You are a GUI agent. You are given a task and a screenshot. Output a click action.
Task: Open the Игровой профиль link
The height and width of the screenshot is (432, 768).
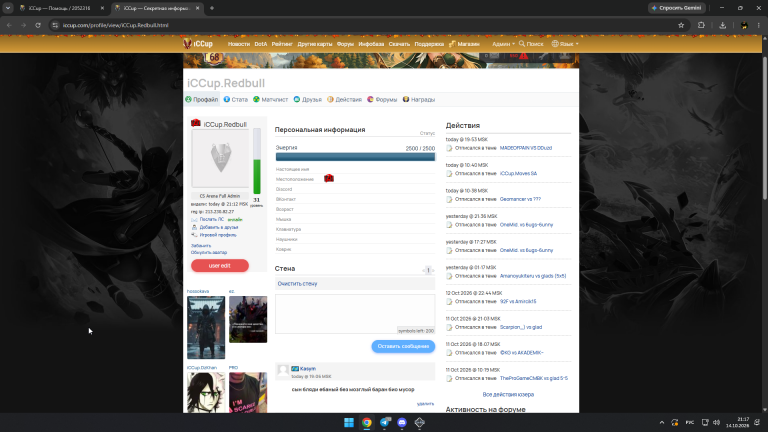[x=217, y=235]
